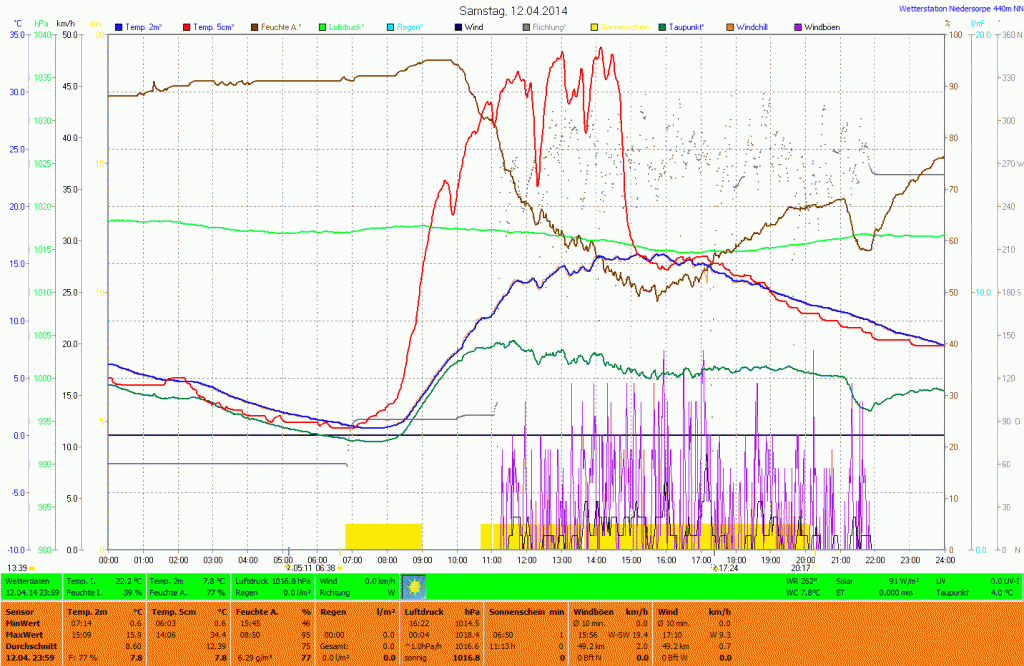Click the cyan Regen legend square
The height and width of the screenshot is (666, 1024).
point(390,27)
